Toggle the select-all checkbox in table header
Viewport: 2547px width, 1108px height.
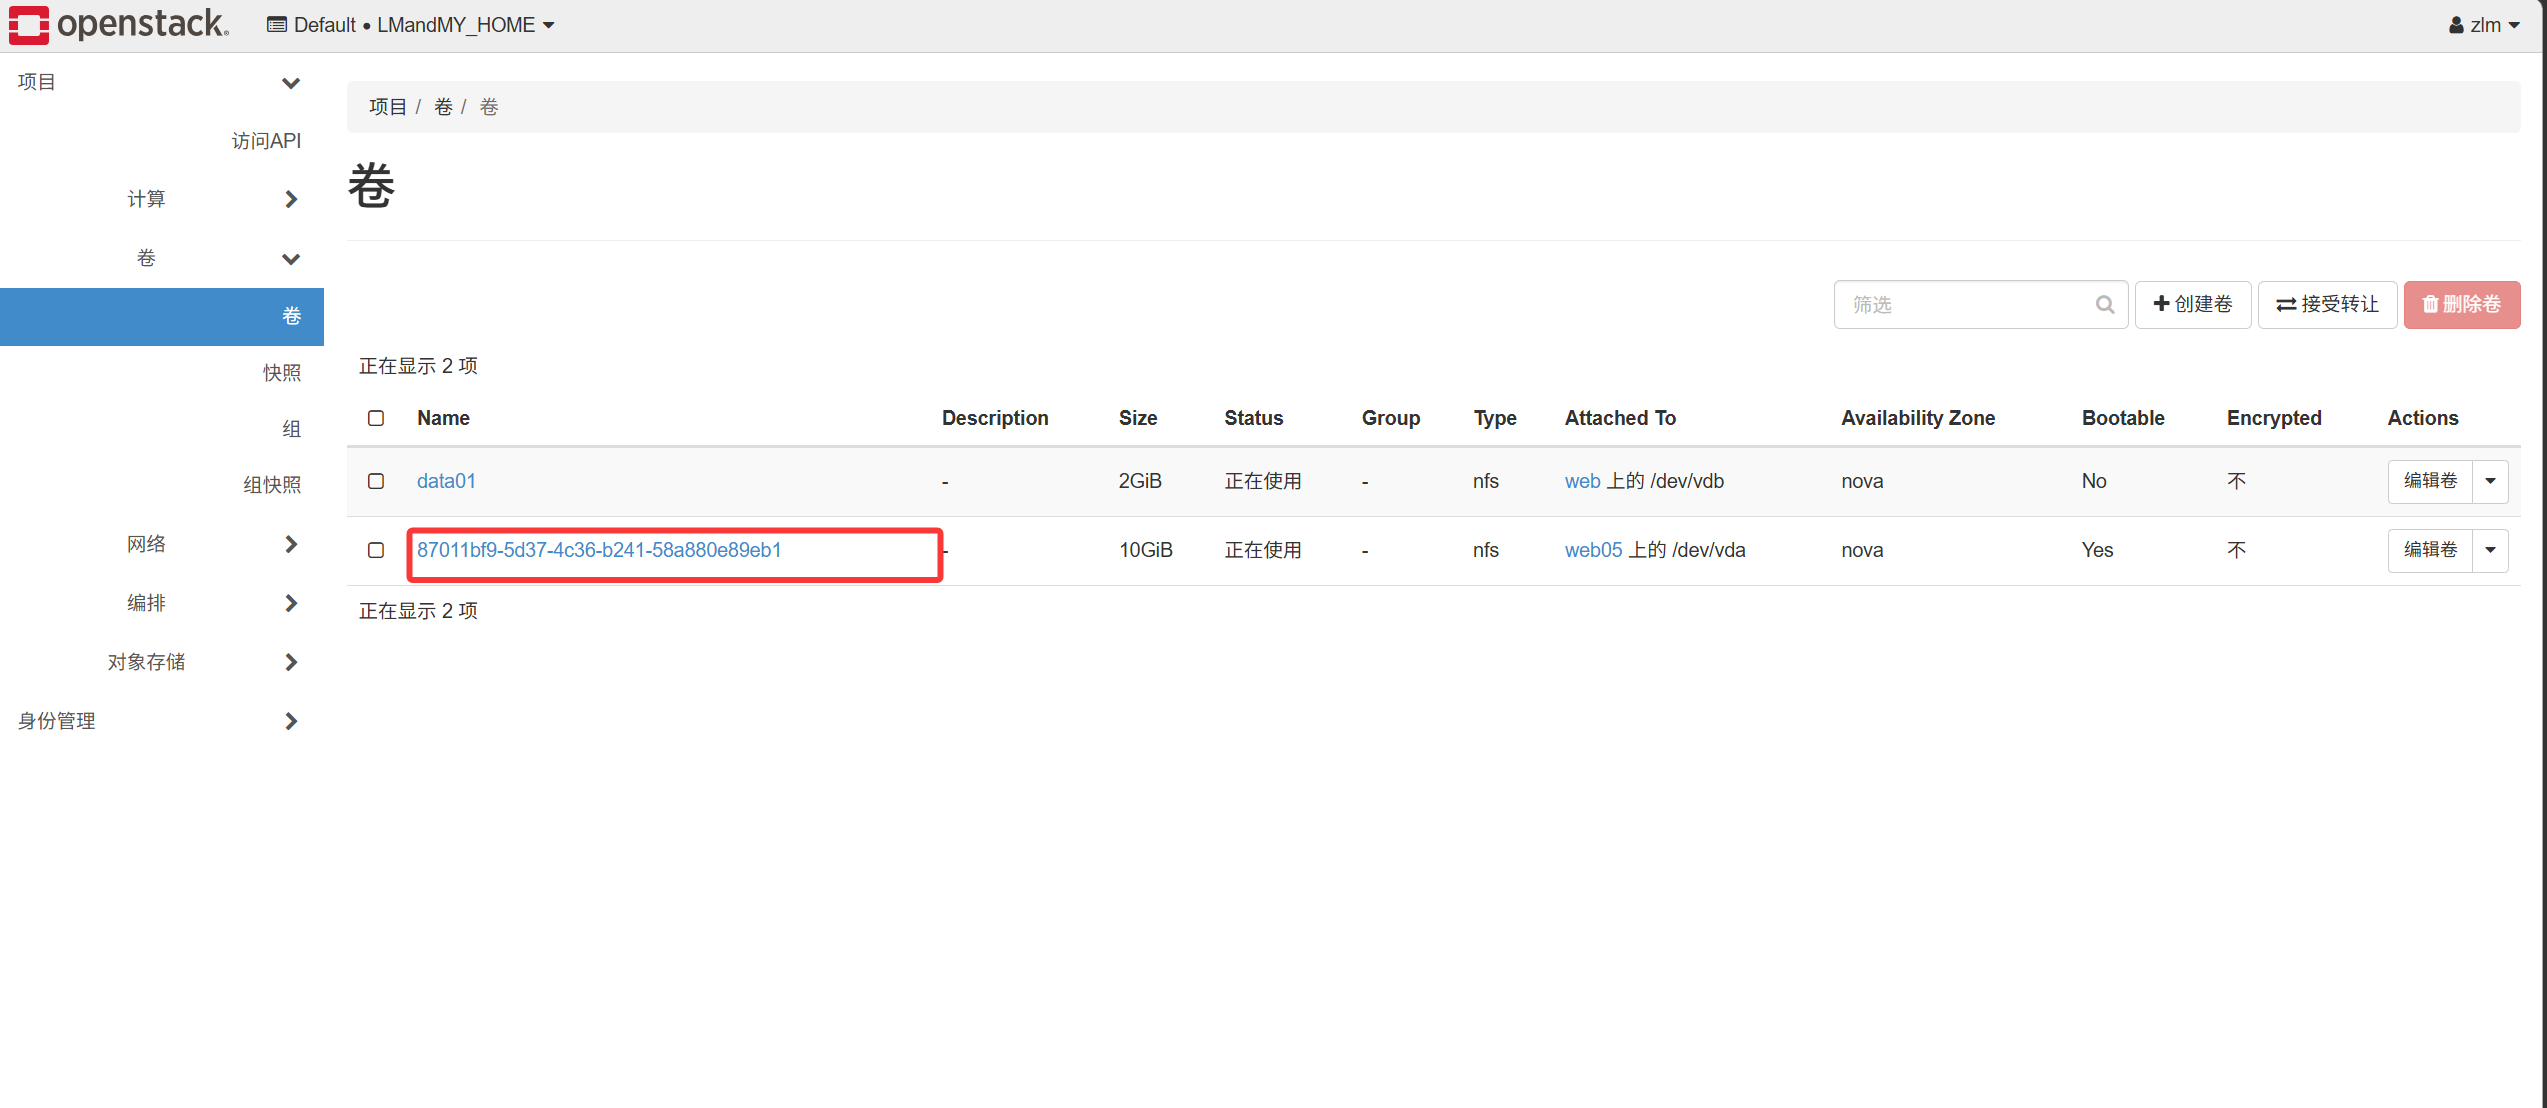pyautogui.click(x=376, y=418)
